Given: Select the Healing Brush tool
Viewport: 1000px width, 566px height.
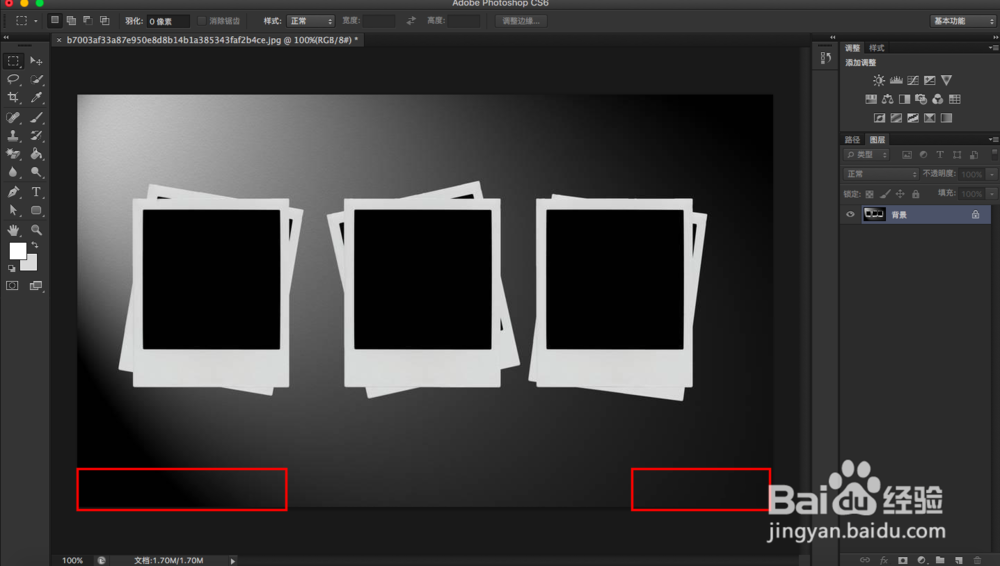Looking at the screenshot, I should click(x=13, y=117).
